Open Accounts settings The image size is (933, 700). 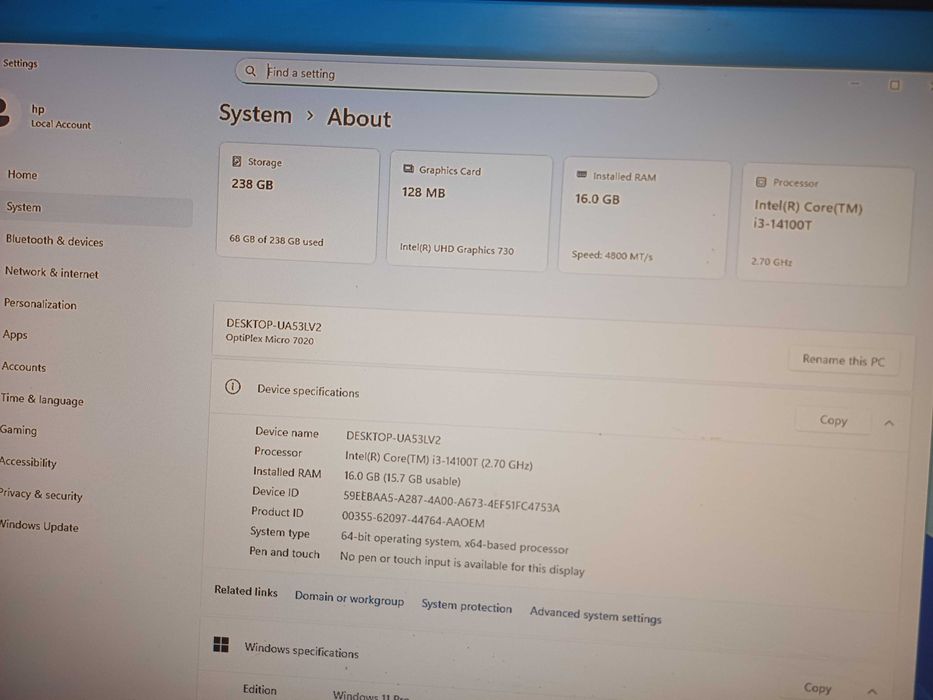click(x=24, y=367)
